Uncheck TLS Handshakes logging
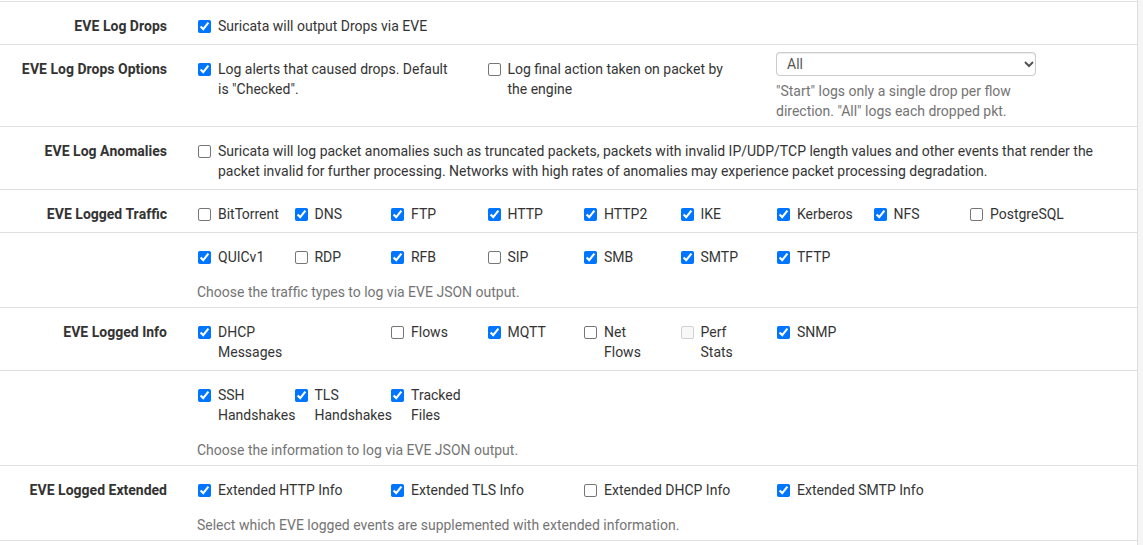The width and height of the screenshot is (1143, 545). (301, 396)
